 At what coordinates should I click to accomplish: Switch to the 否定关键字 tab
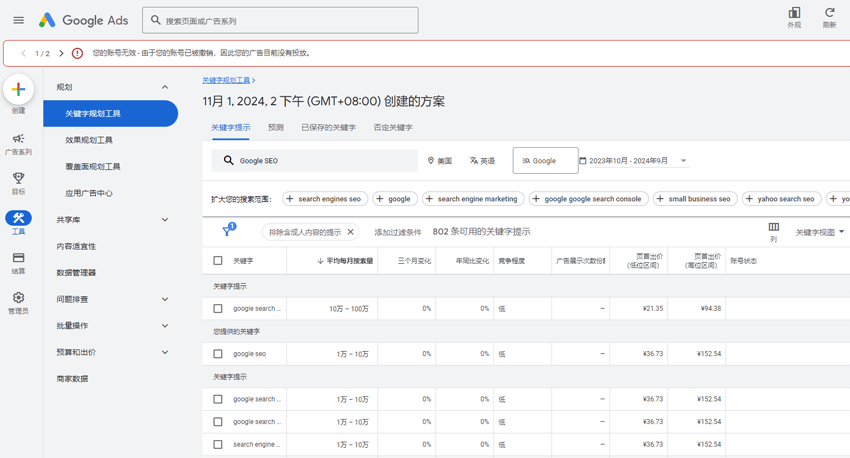[393, 127]
